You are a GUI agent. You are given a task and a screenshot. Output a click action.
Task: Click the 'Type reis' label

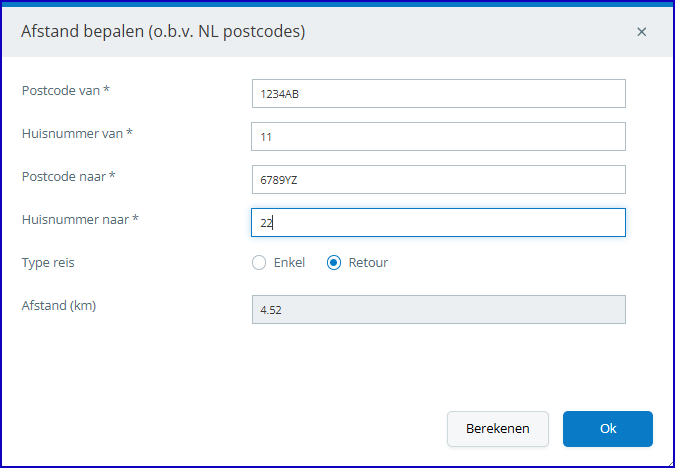tap(48, 263)
